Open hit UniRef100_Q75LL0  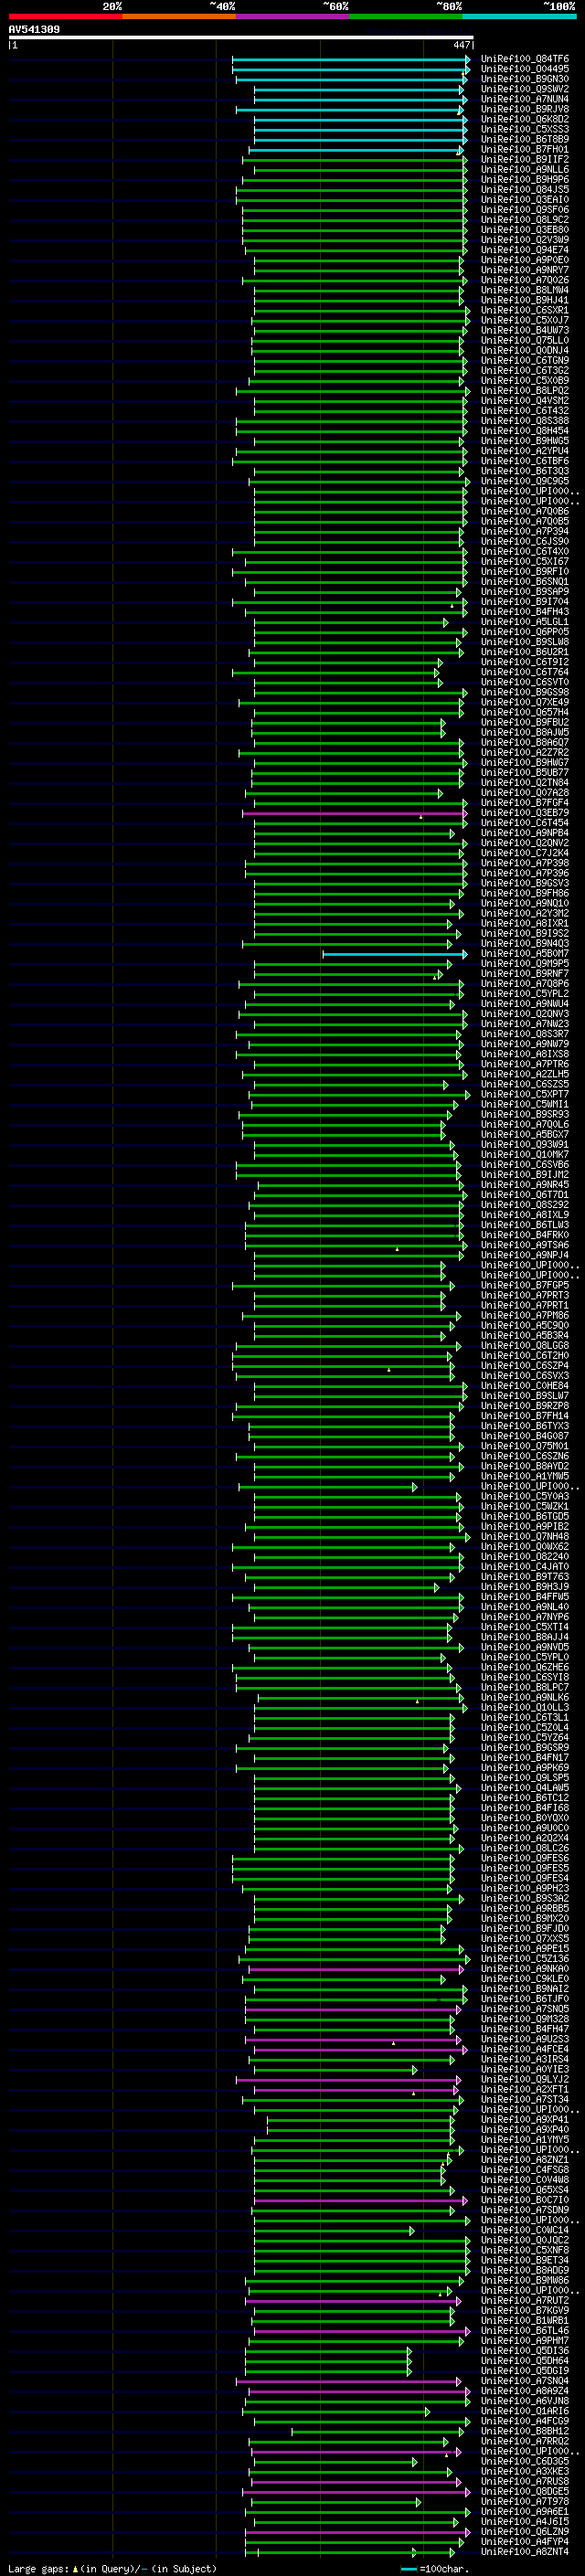tap(525, 340)
